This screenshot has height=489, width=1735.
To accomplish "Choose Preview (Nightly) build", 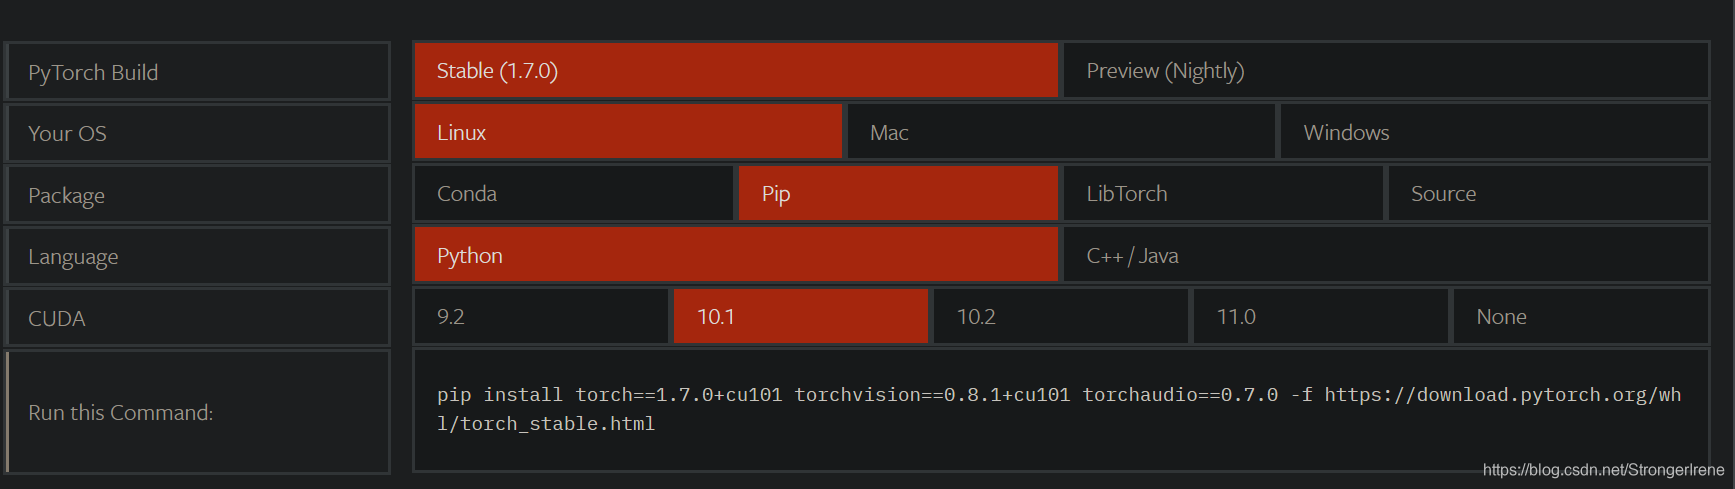I will click(x=1385, y=71).
